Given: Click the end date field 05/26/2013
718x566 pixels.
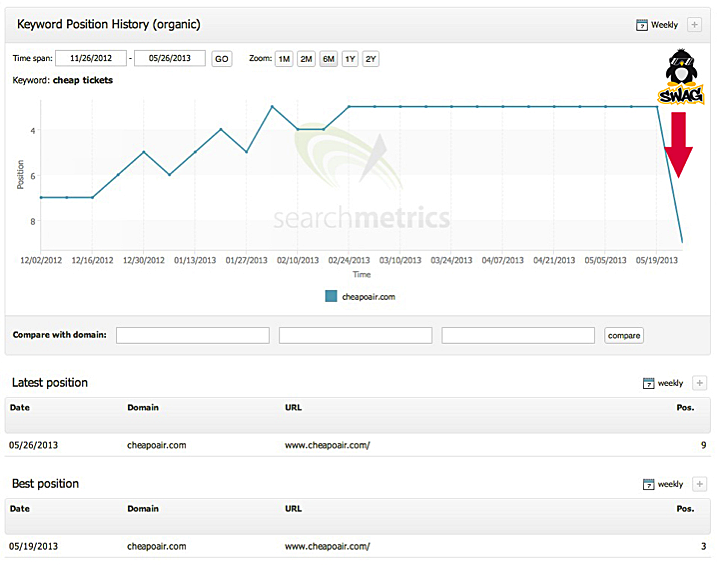Looking at the screenshot, I should coord(169,58).
